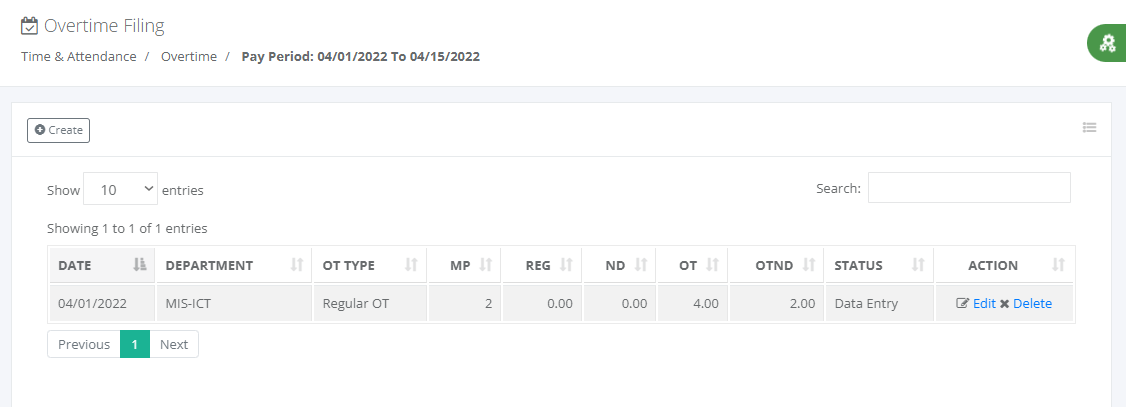Click the list view icon on the right
The height and width of the screenshot is (407, 1126).
pos(1089,128)
